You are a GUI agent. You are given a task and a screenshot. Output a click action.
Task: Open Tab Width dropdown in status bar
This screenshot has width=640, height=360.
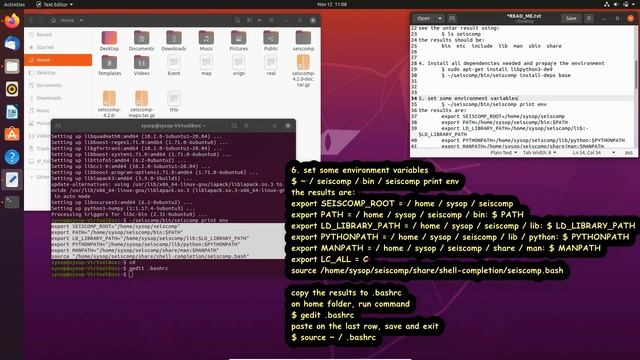(x=540, y=153)
